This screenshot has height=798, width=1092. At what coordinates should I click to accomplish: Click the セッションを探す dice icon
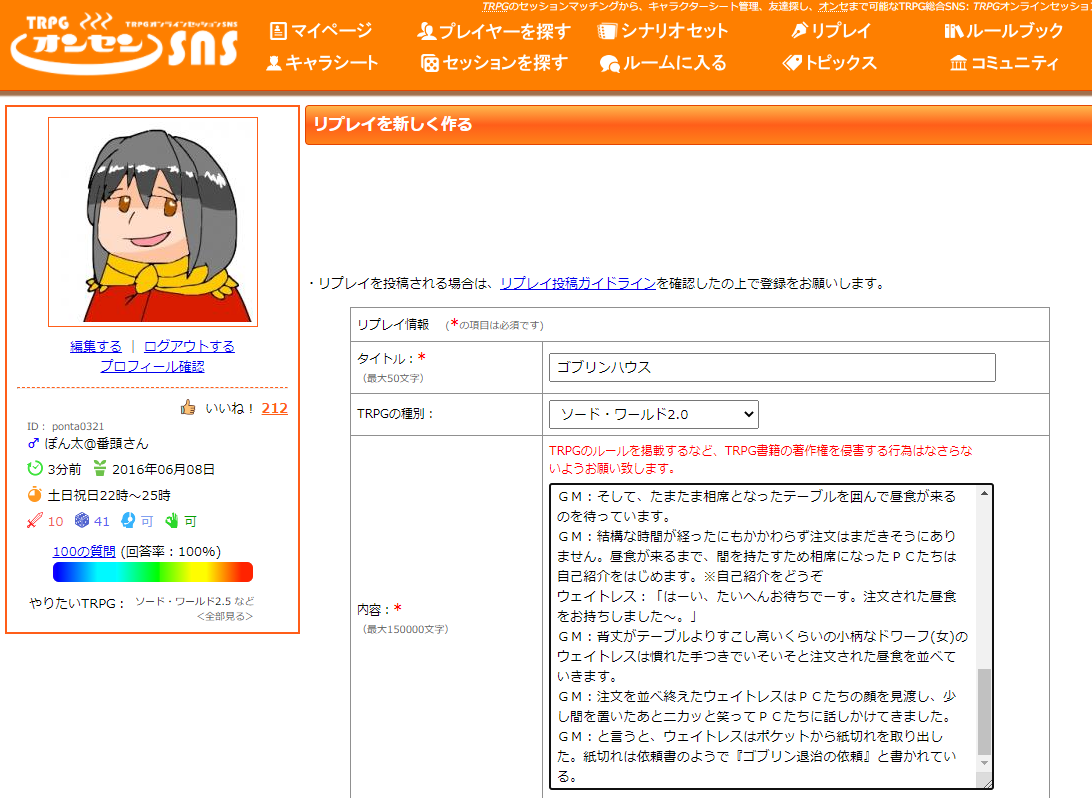430,63
